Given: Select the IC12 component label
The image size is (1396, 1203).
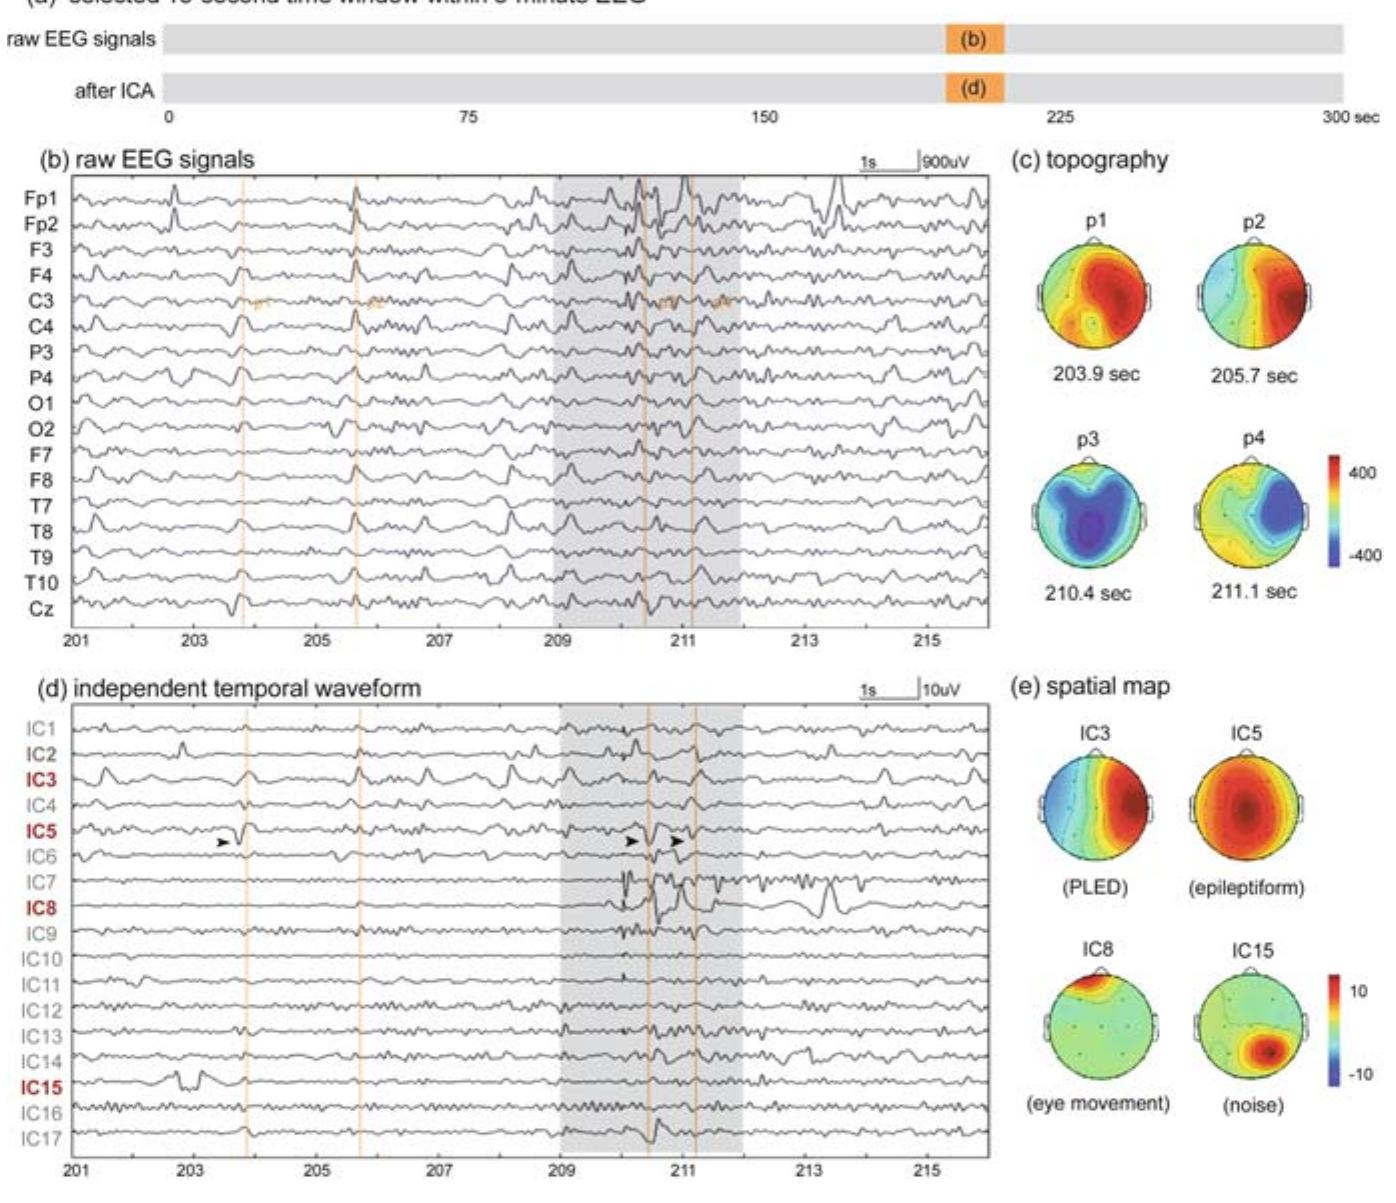Looking at the screenshot, I should [41, 1010].
